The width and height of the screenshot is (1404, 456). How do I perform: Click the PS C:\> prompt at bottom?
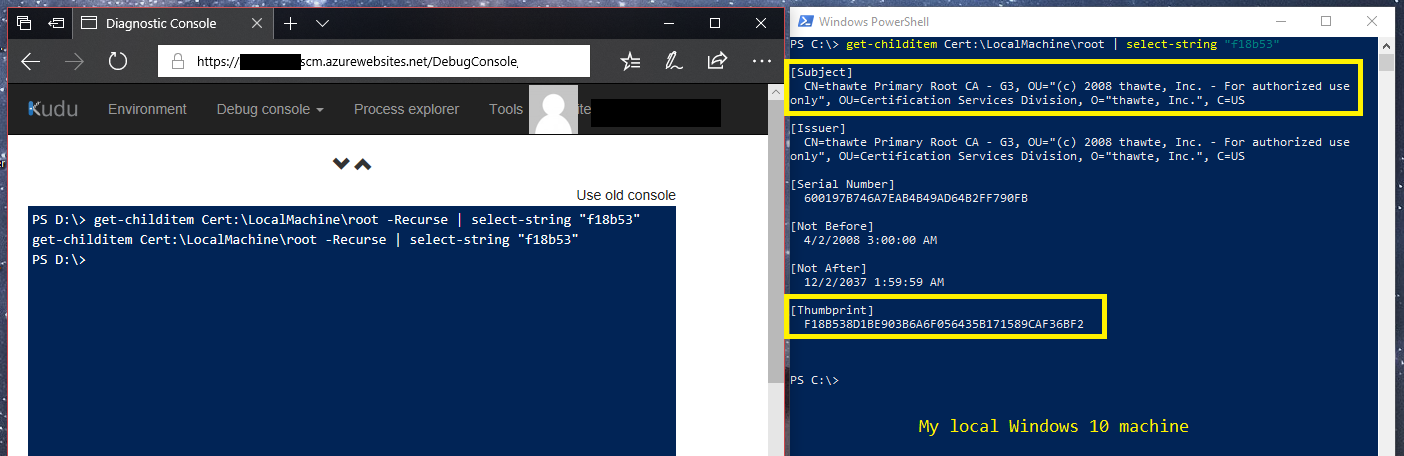point(814,380)
